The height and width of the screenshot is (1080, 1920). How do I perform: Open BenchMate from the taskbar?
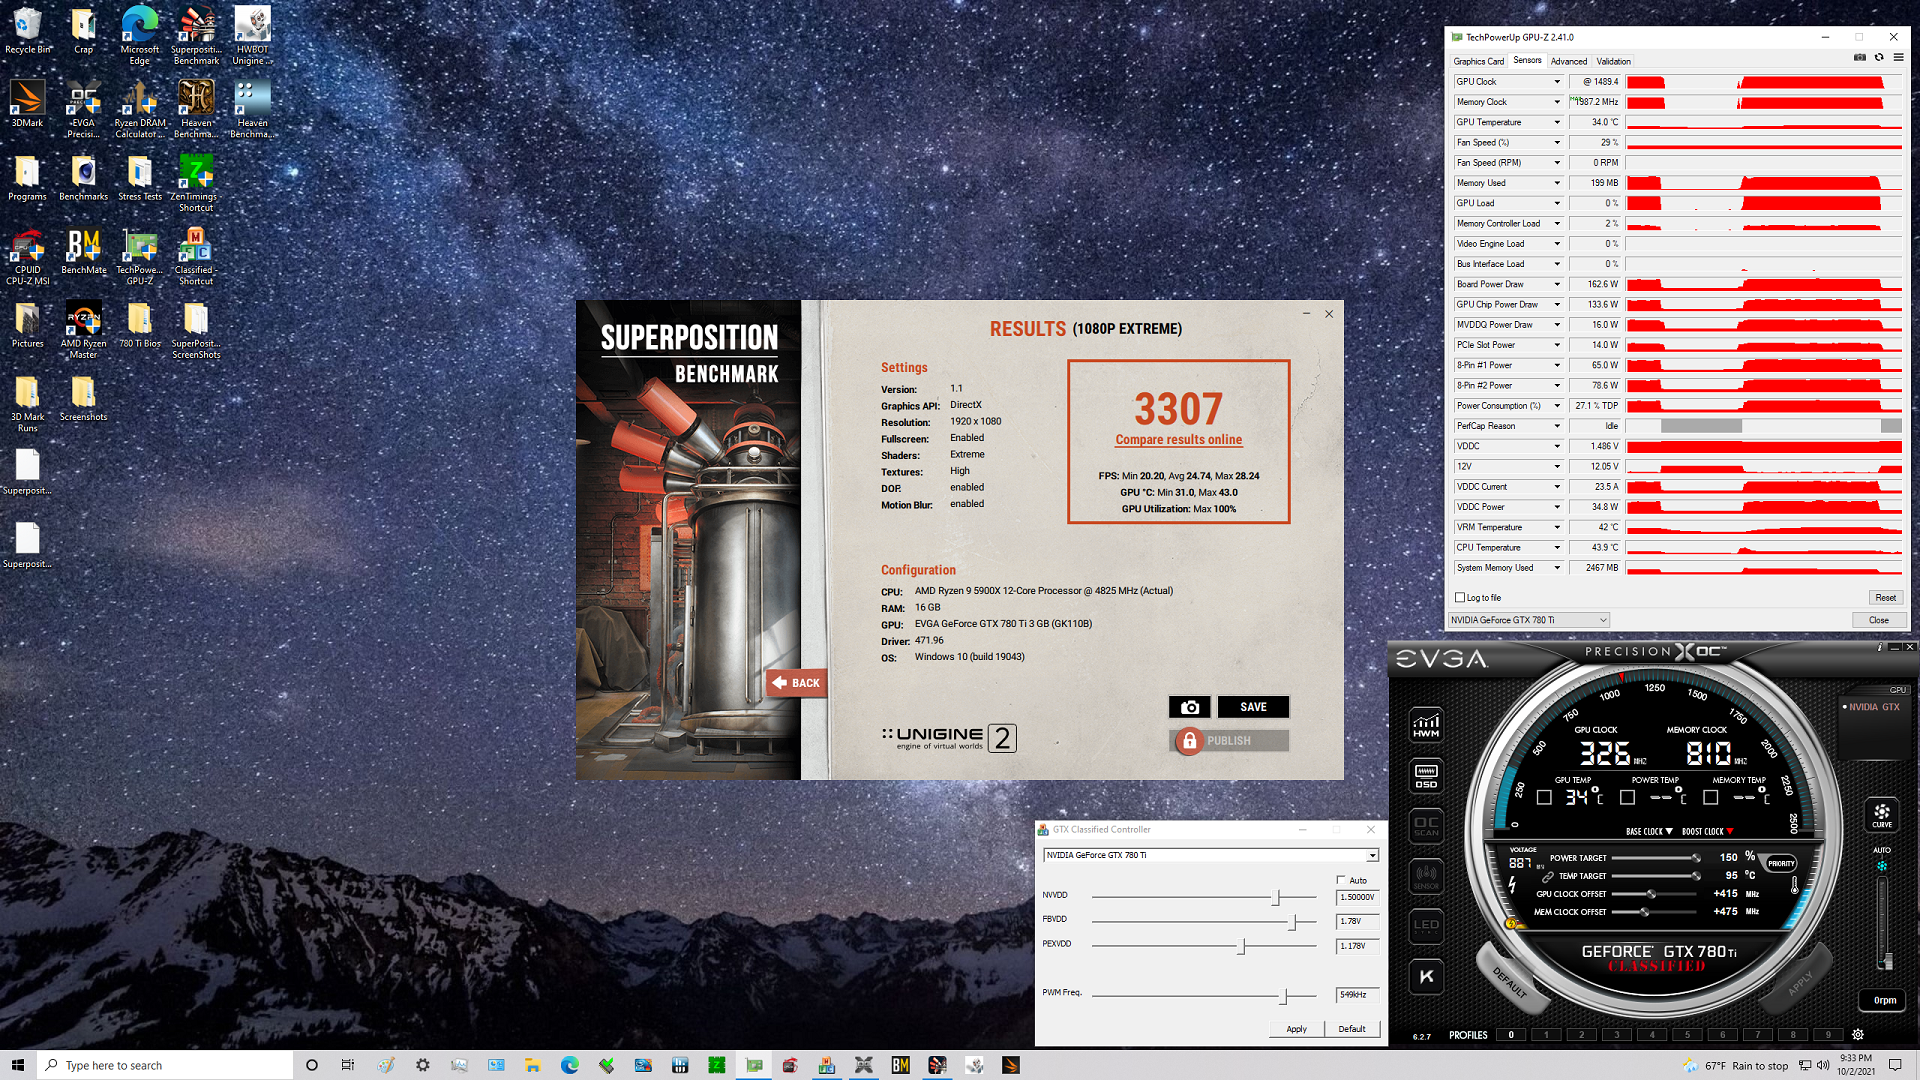[x=900, y=1065]
